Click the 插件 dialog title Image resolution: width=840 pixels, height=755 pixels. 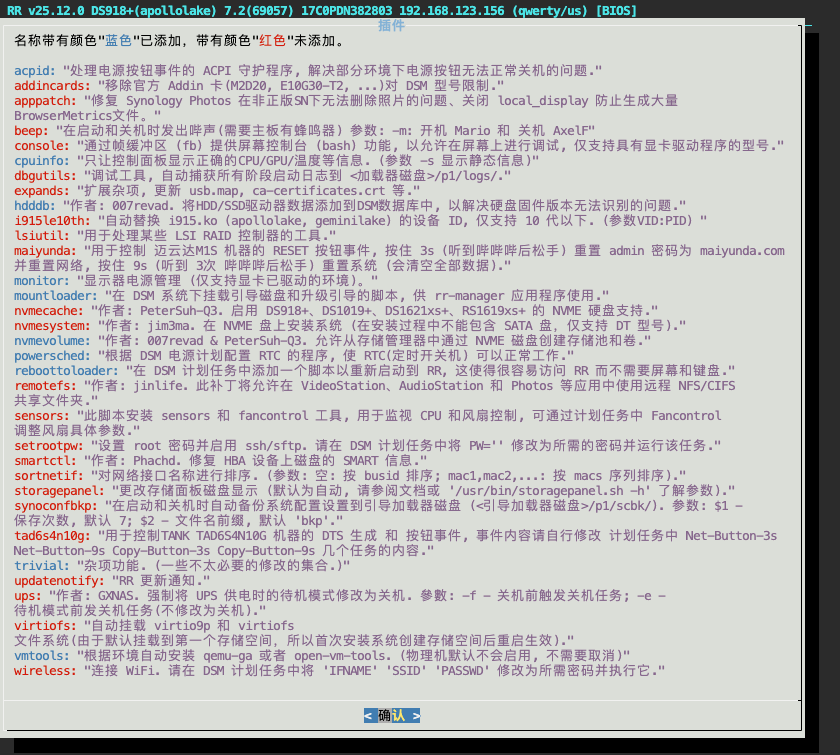(391, 26)
